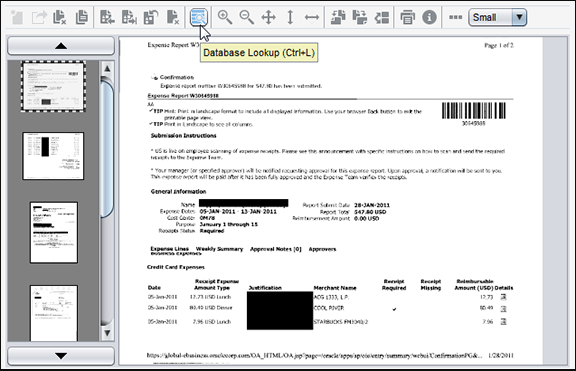Click the append page right-arrow icon
The height and width of the screenshot is (371, 576).
pyautogui.click(x=129, y=17)
